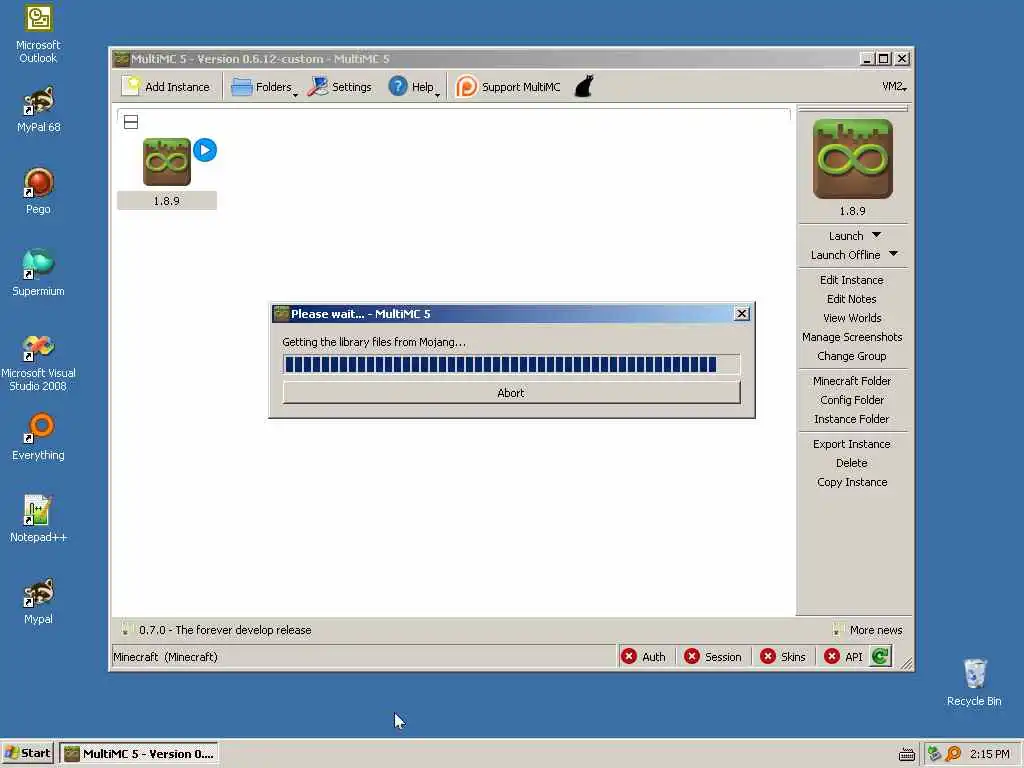
Task: Collapse the instance group expander
Action: tap(131, 122)
